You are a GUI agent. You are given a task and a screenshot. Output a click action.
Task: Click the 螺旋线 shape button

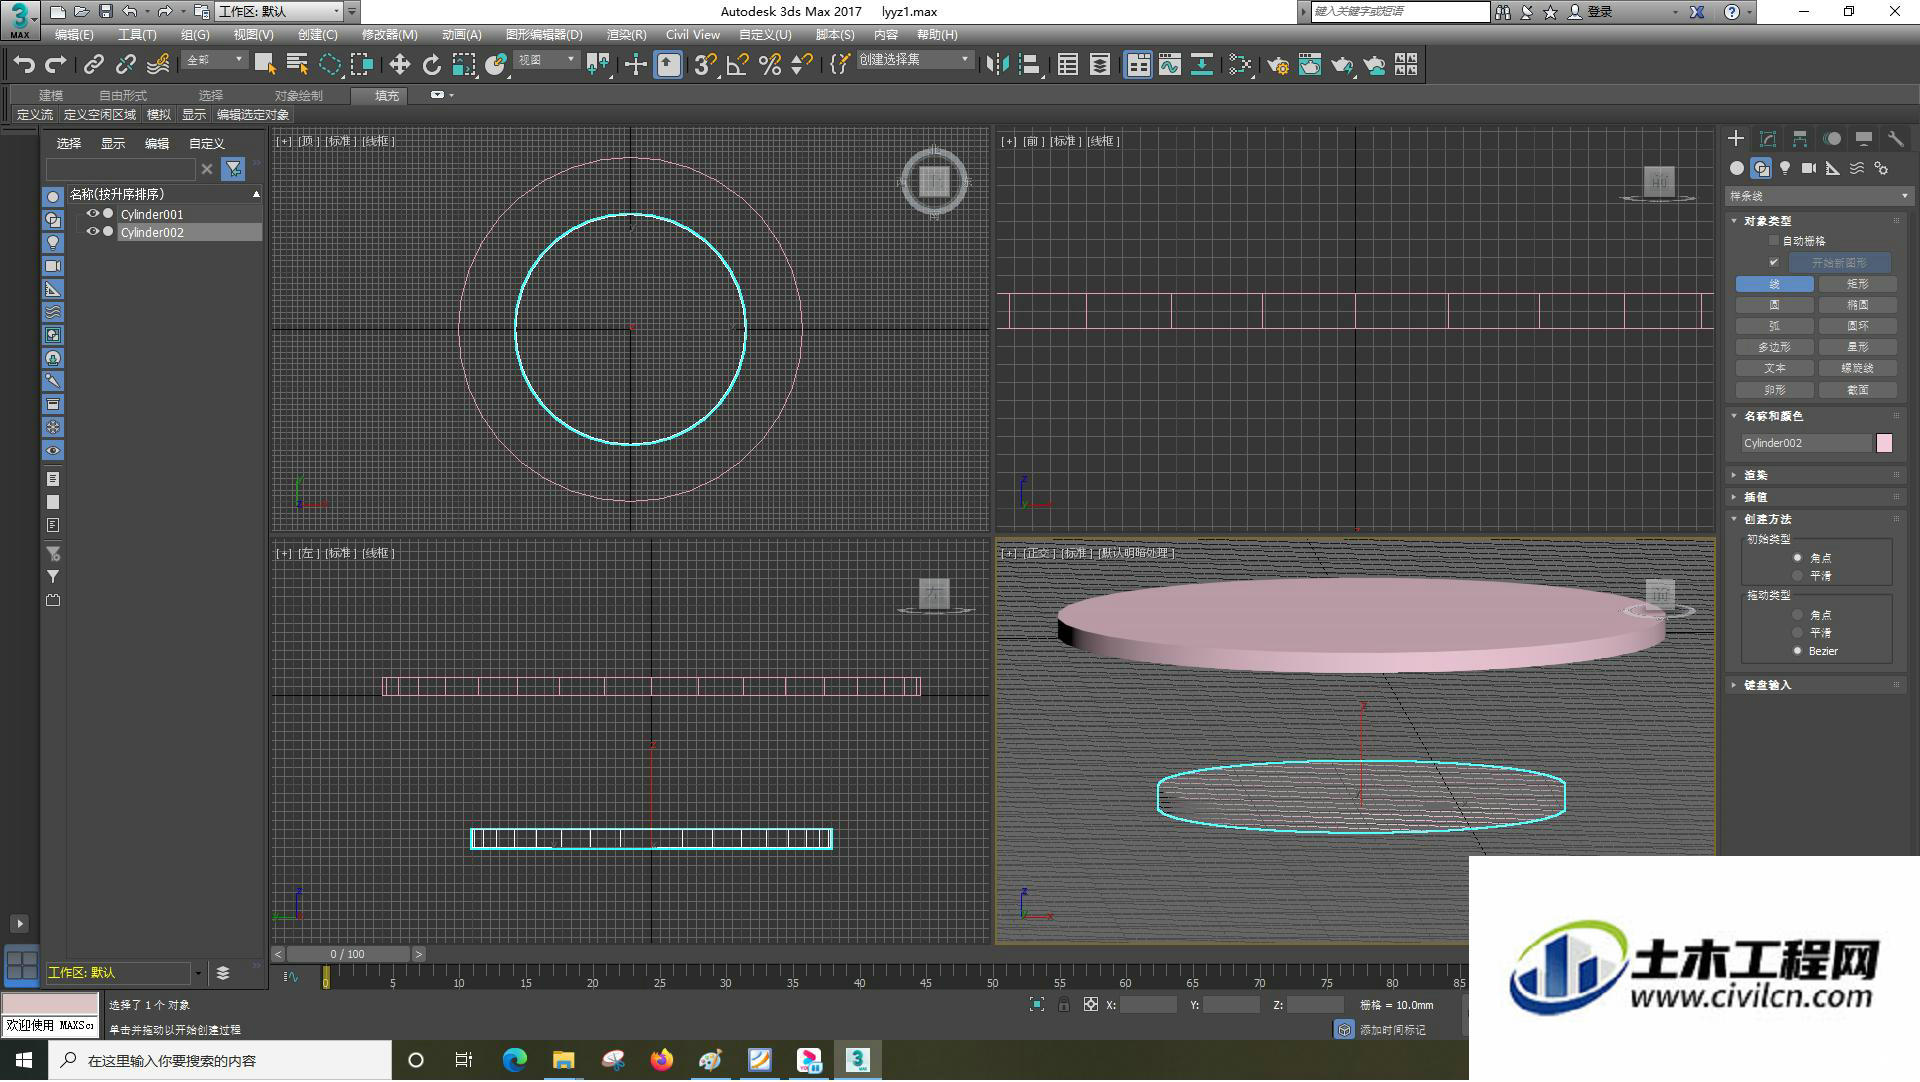(x=1857, y=368)
